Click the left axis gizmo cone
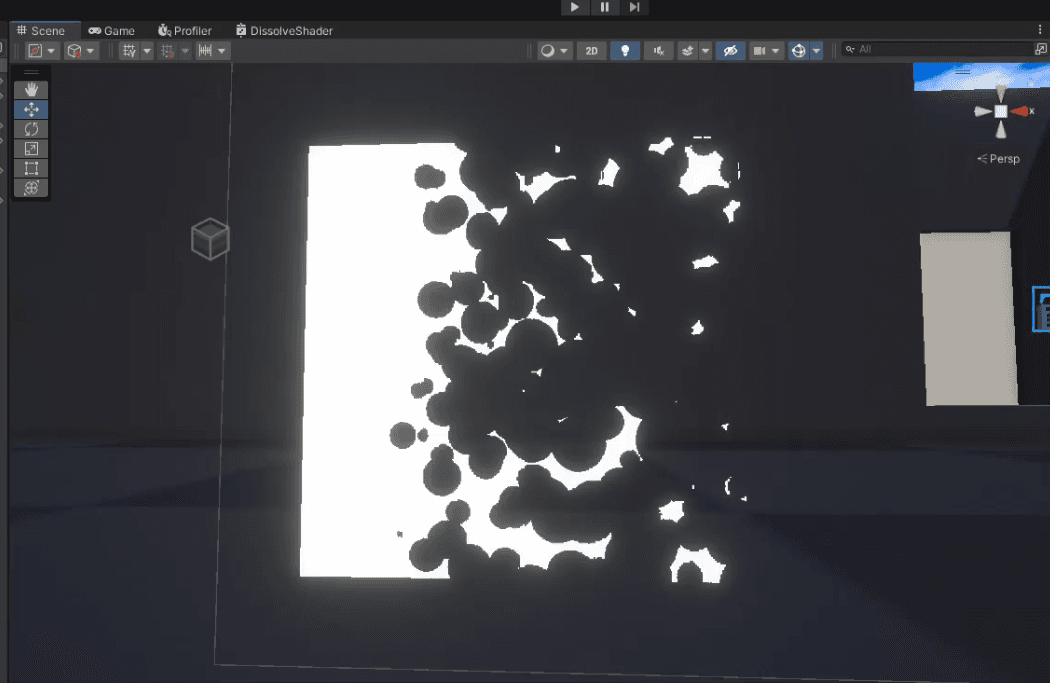Image resolution: width=1050 pixels, height=683 pixels. 982,112
